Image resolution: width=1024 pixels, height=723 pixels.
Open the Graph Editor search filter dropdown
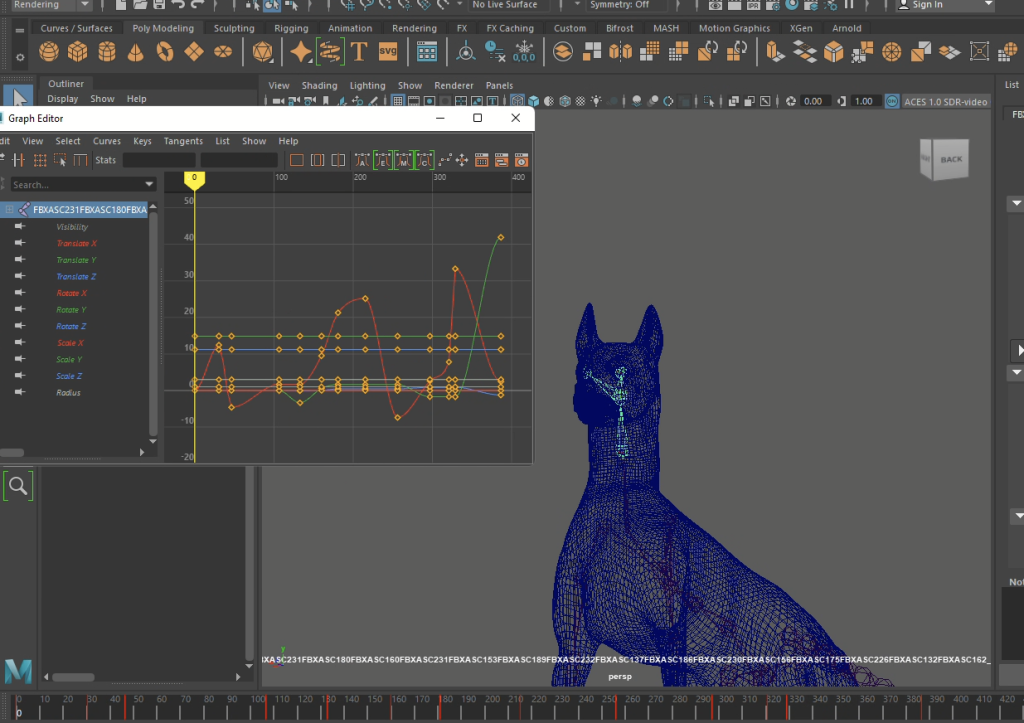coord(149,185)
